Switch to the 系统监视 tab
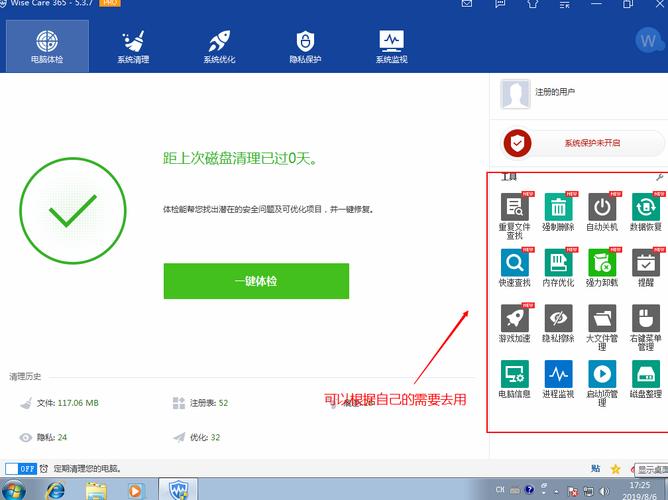 (x=392, y=46)
